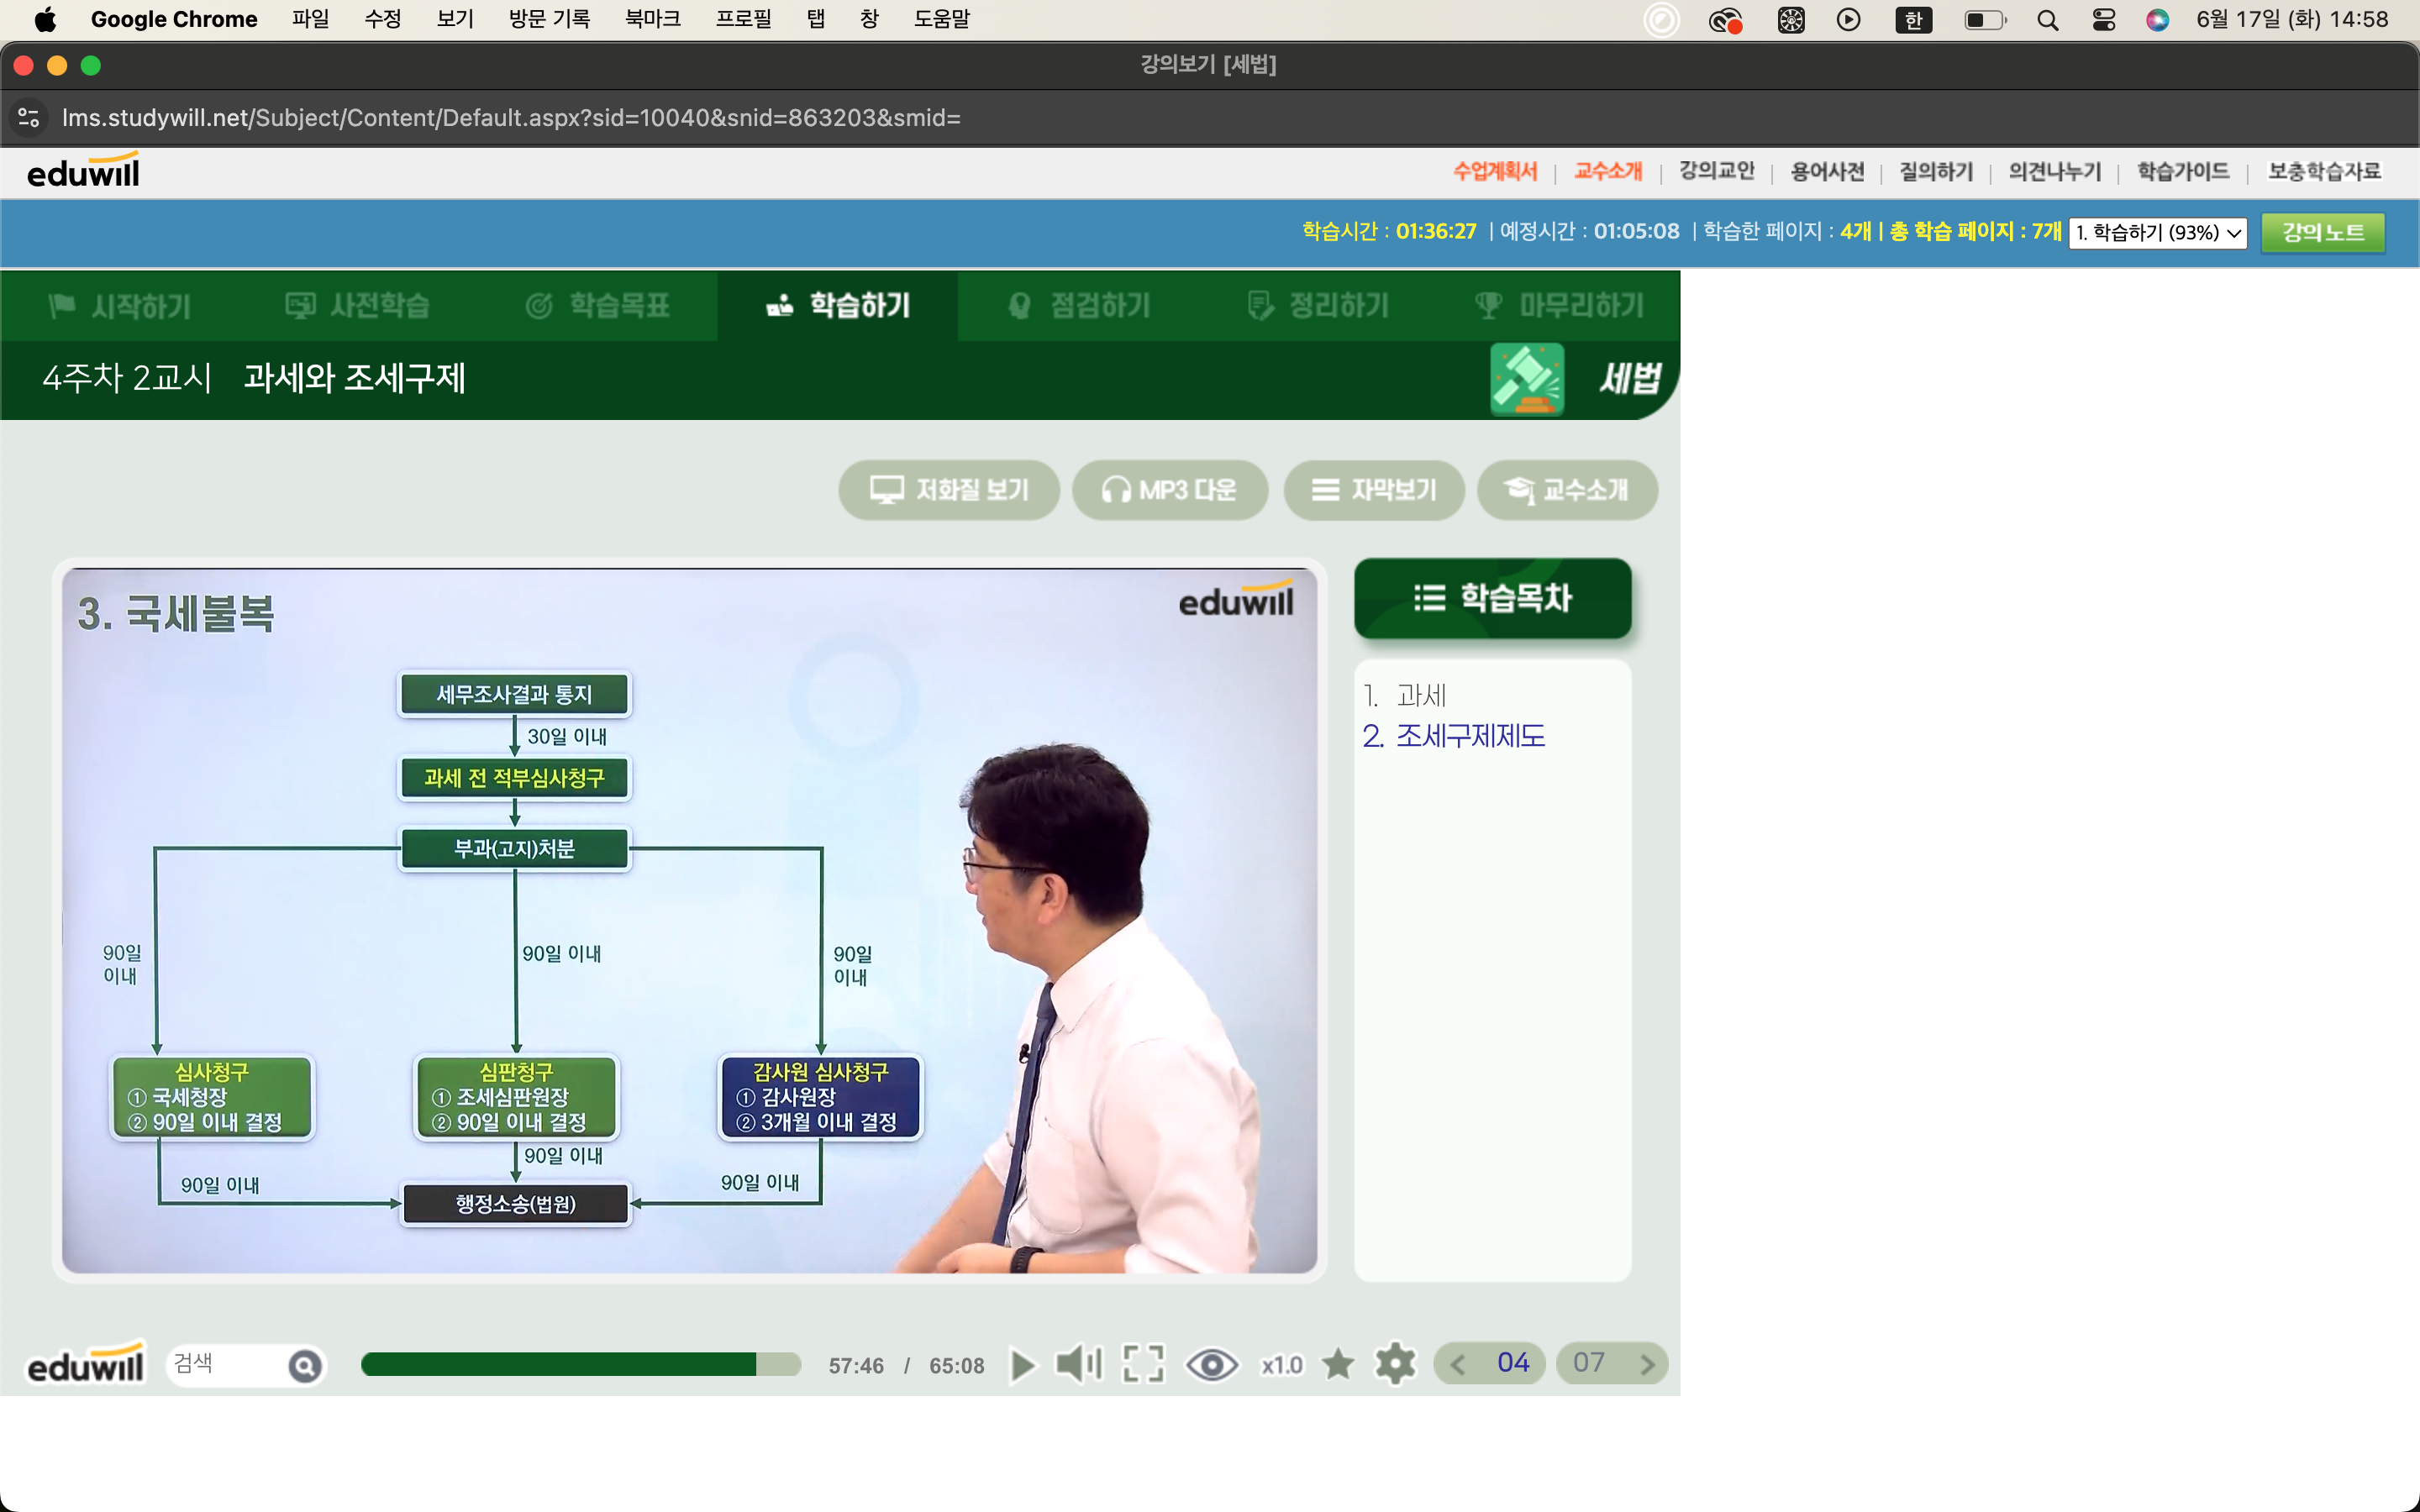Open macOS Control Center in menu bar

pos(2103,20)
